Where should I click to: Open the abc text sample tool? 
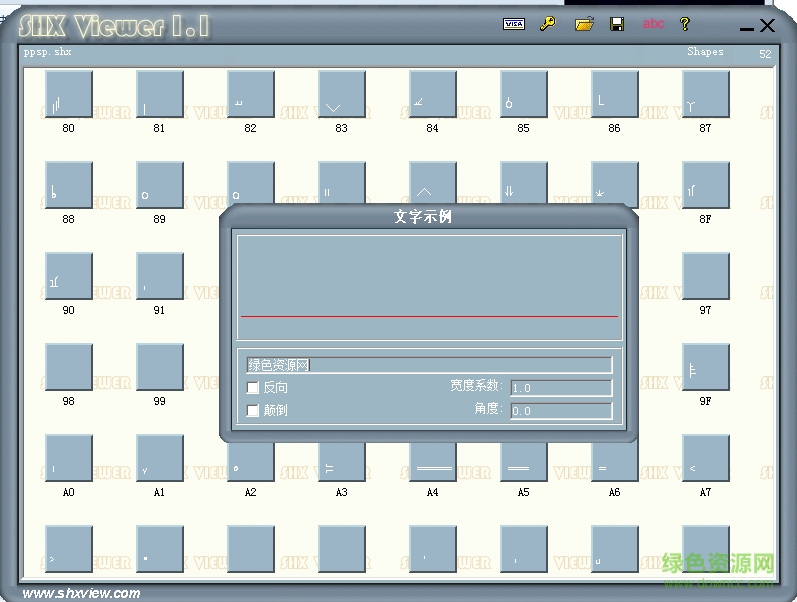click(653, 24)
